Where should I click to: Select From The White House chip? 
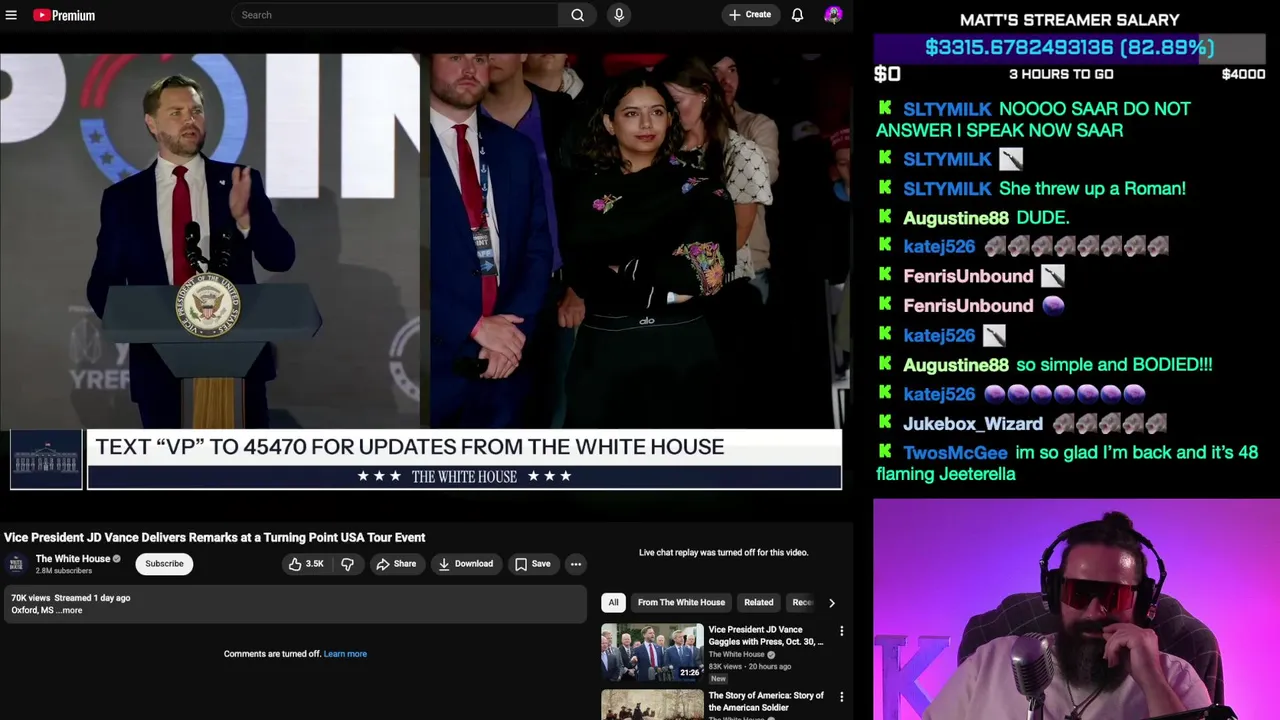coord(681,602)
